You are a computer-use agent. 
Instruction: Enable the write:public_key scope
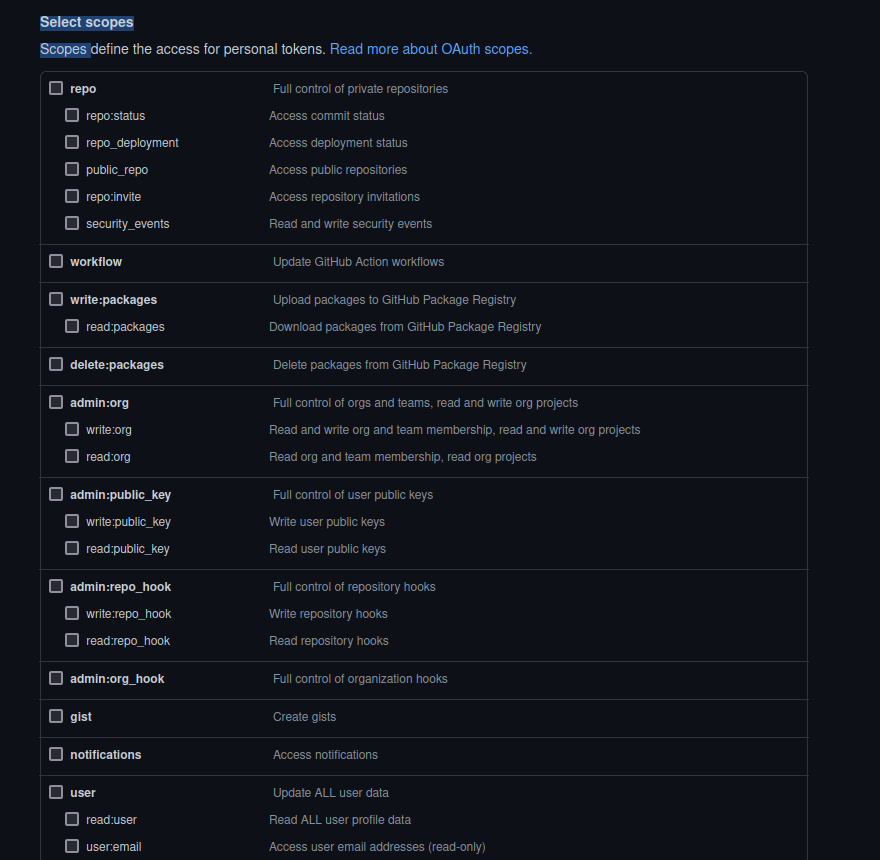[71, 520]
